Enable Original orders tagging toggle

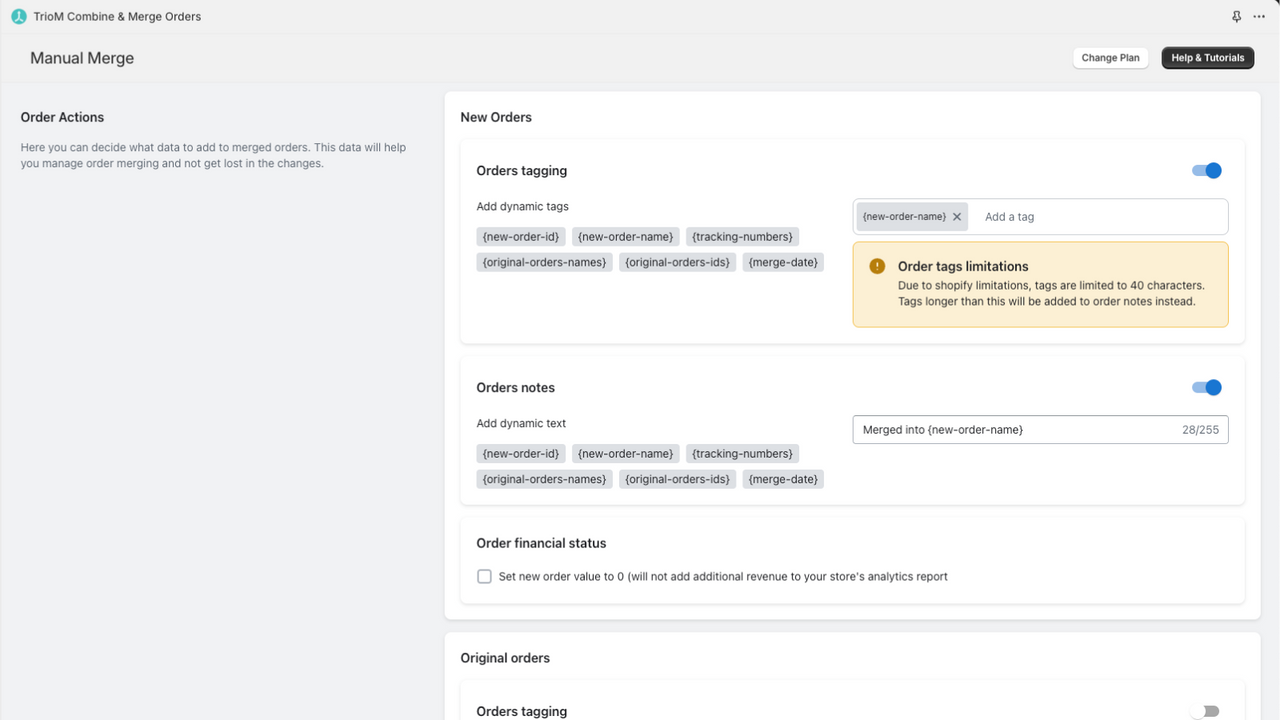pos(1207,711)
